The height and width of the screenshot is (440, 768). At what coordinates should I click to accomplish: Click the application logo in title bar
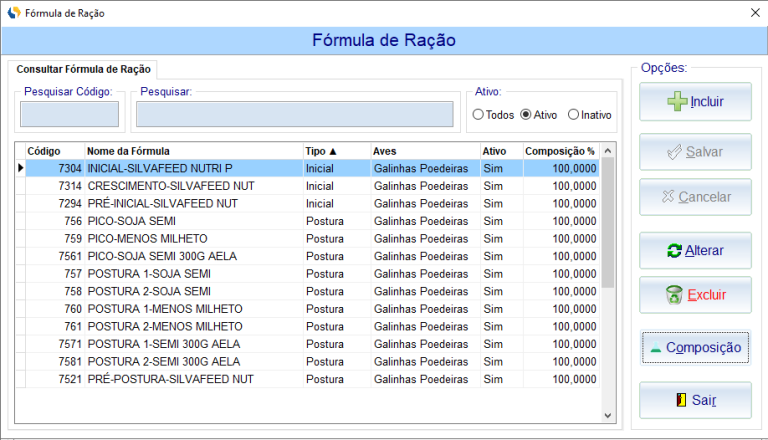13,13
